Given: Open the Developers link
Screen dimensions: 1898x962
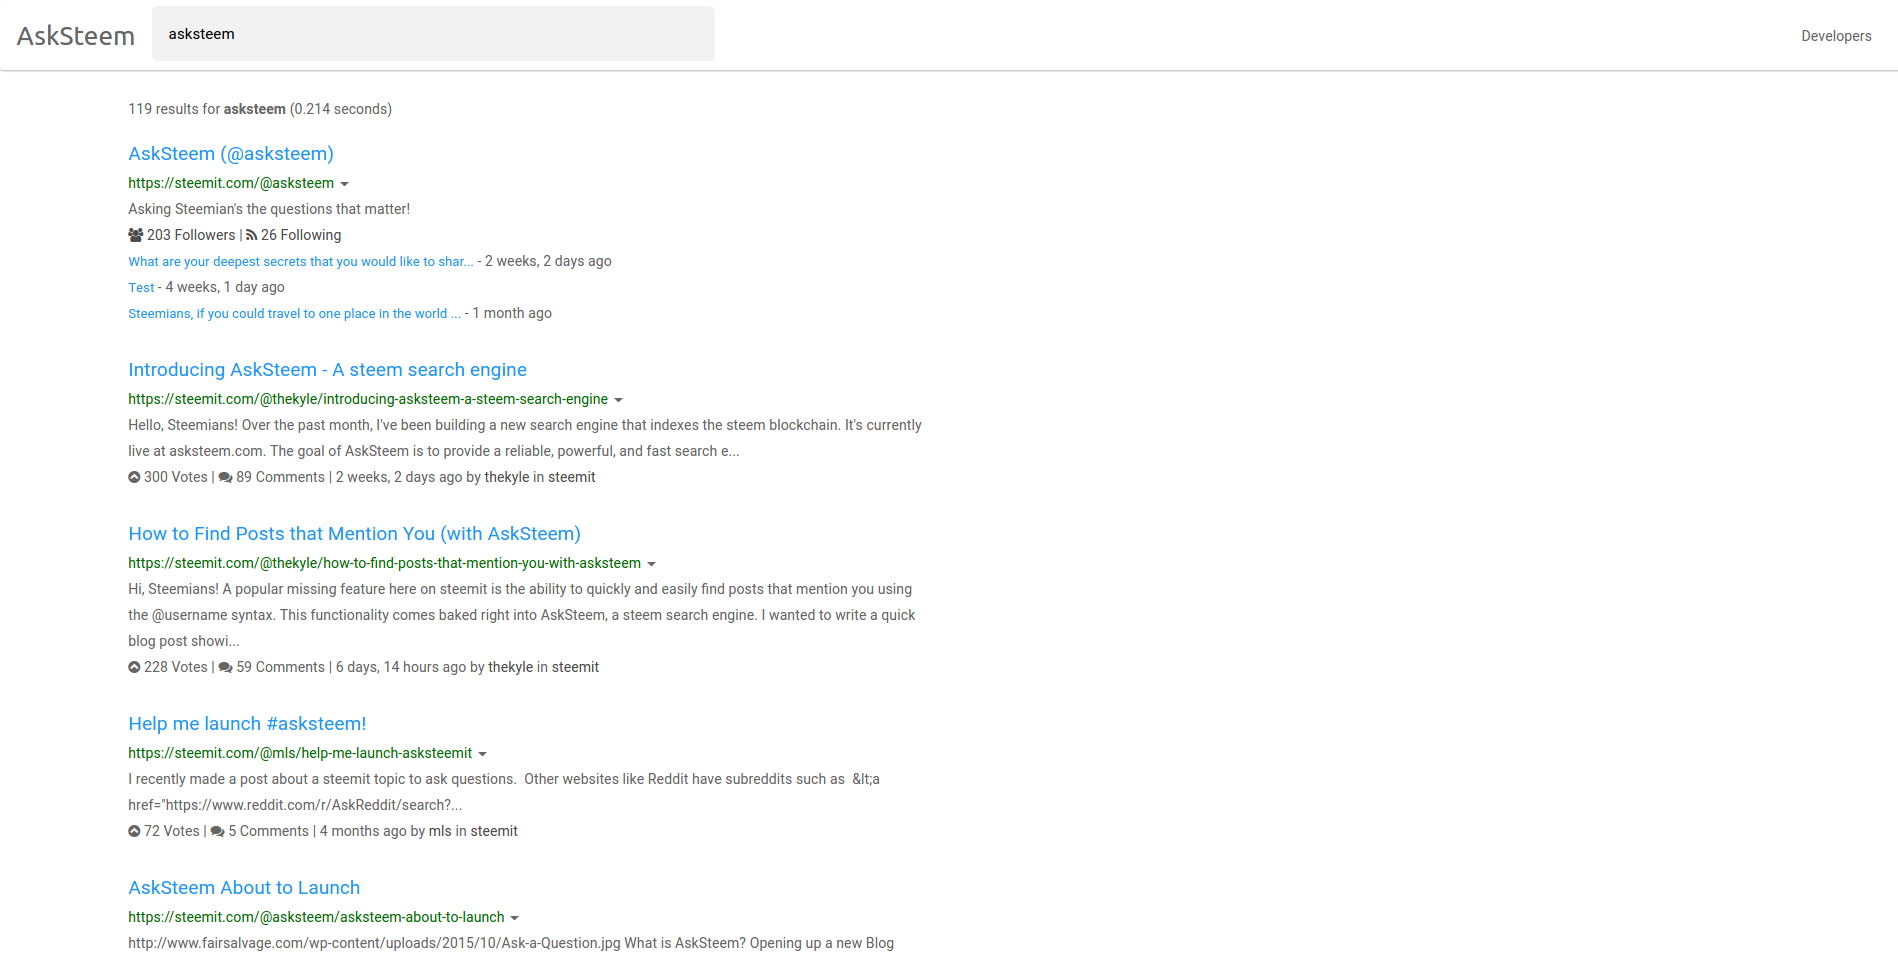Looking at the screenshot, I should point(1836,36).
